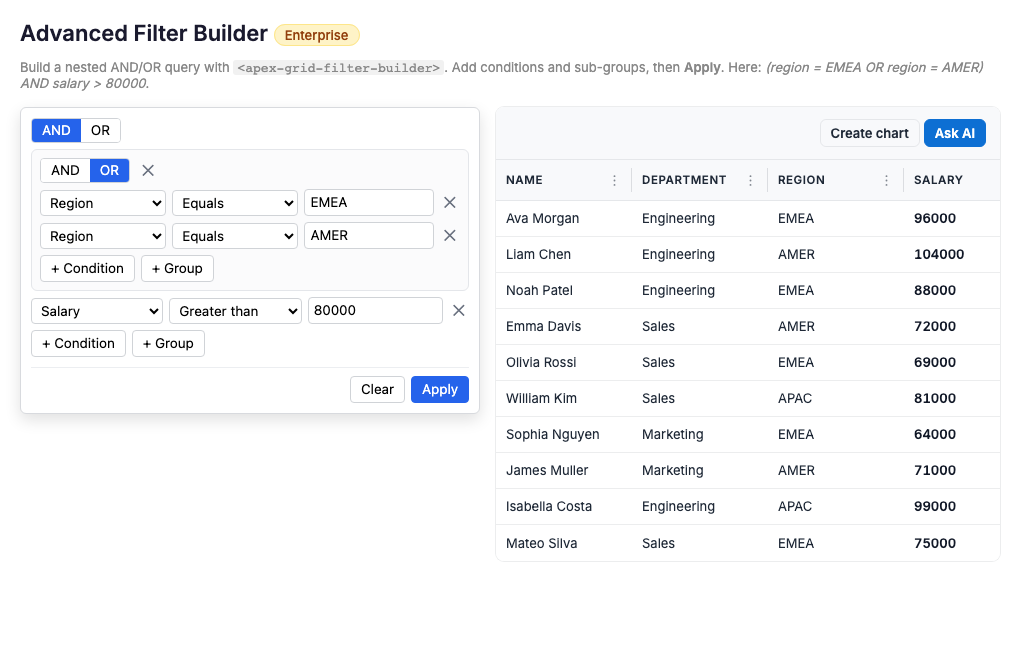
Task: Click the 81000 salary cell
Action: click(x=952, y=398)
